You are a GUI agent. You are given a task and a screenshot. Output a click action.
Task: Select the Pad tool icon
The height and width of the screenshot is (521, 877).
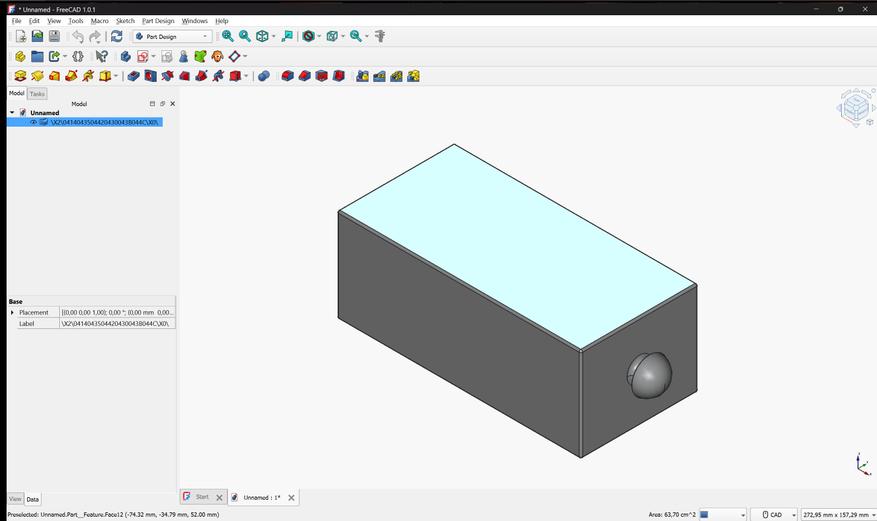pos(20,76)
